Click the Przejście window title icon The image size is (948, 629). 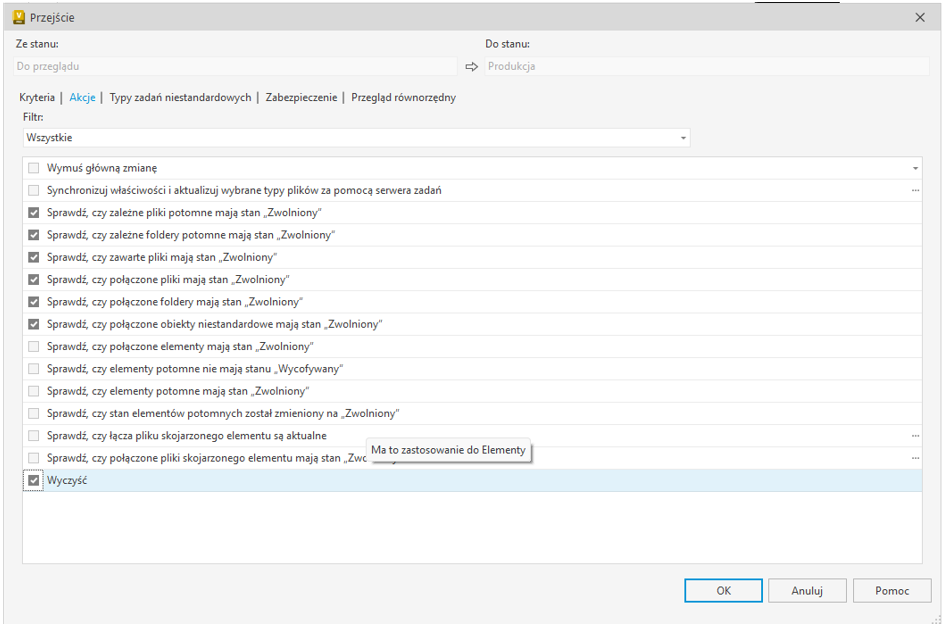click(18, 17)
